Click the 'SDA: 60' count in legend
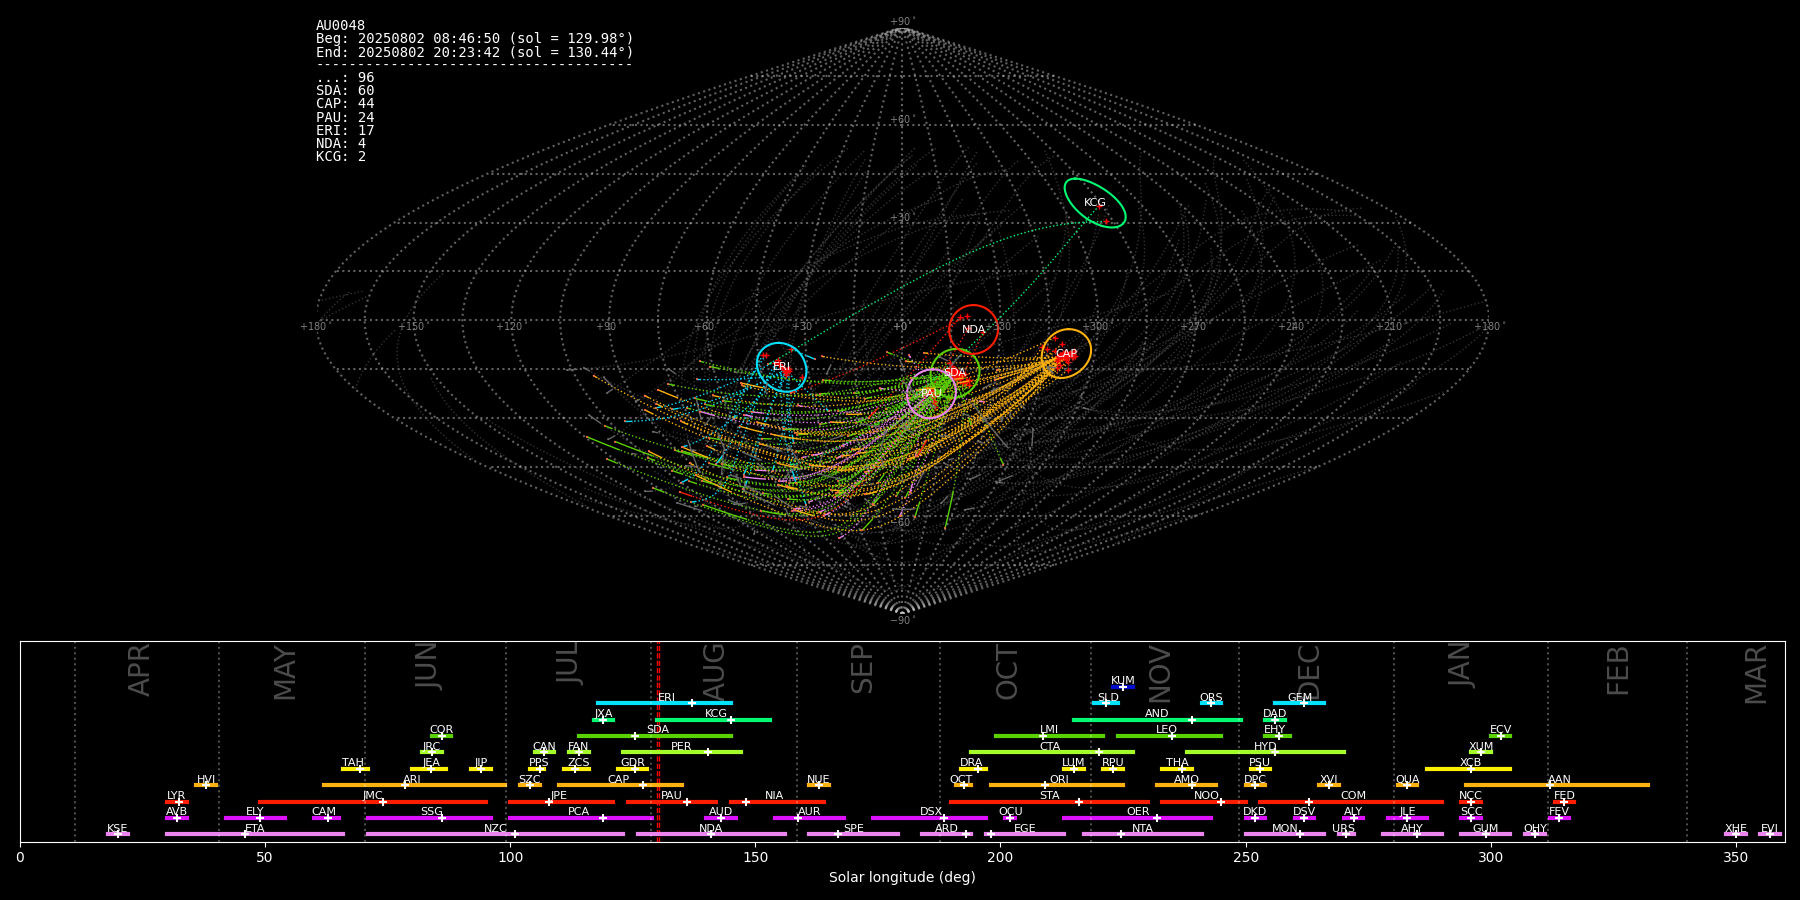1800x900 pixels. [345, 91]
